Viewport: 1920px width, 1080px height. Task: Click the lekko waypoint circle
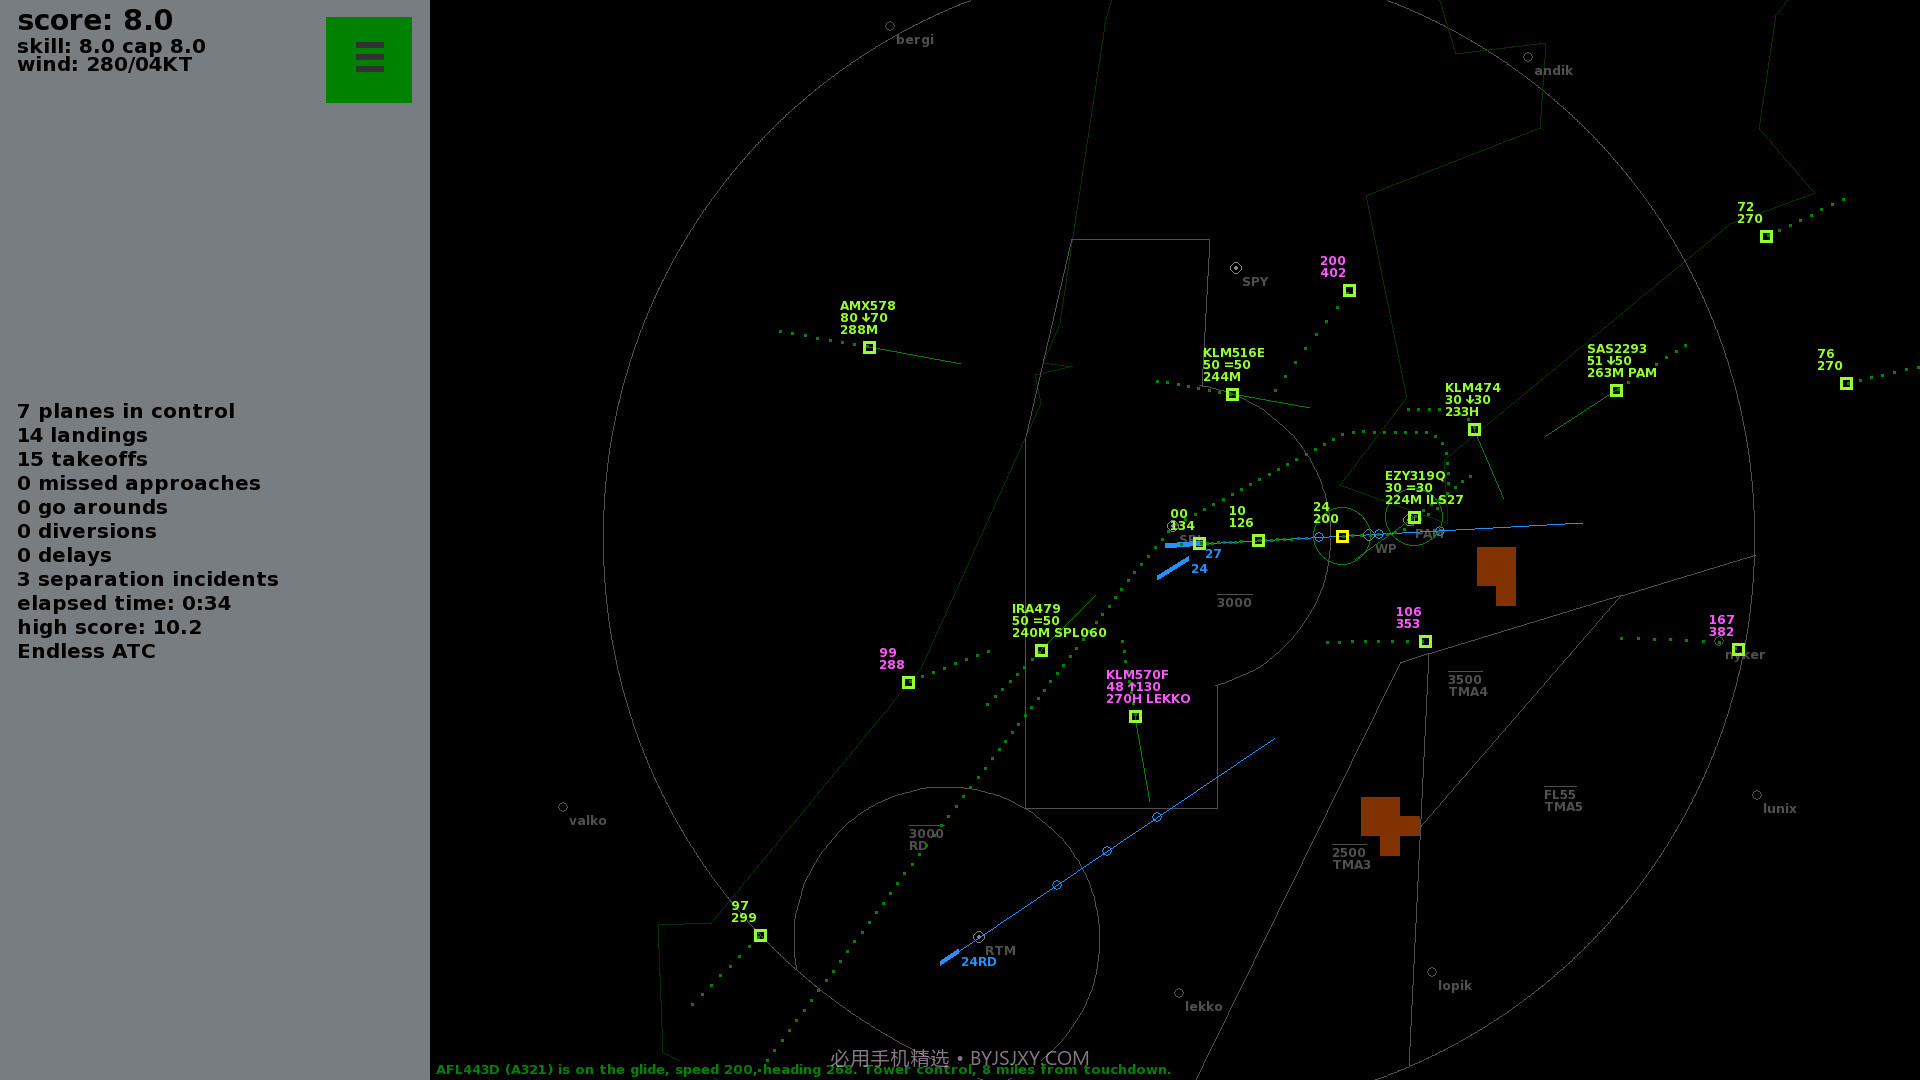(x=1179, y=993)
